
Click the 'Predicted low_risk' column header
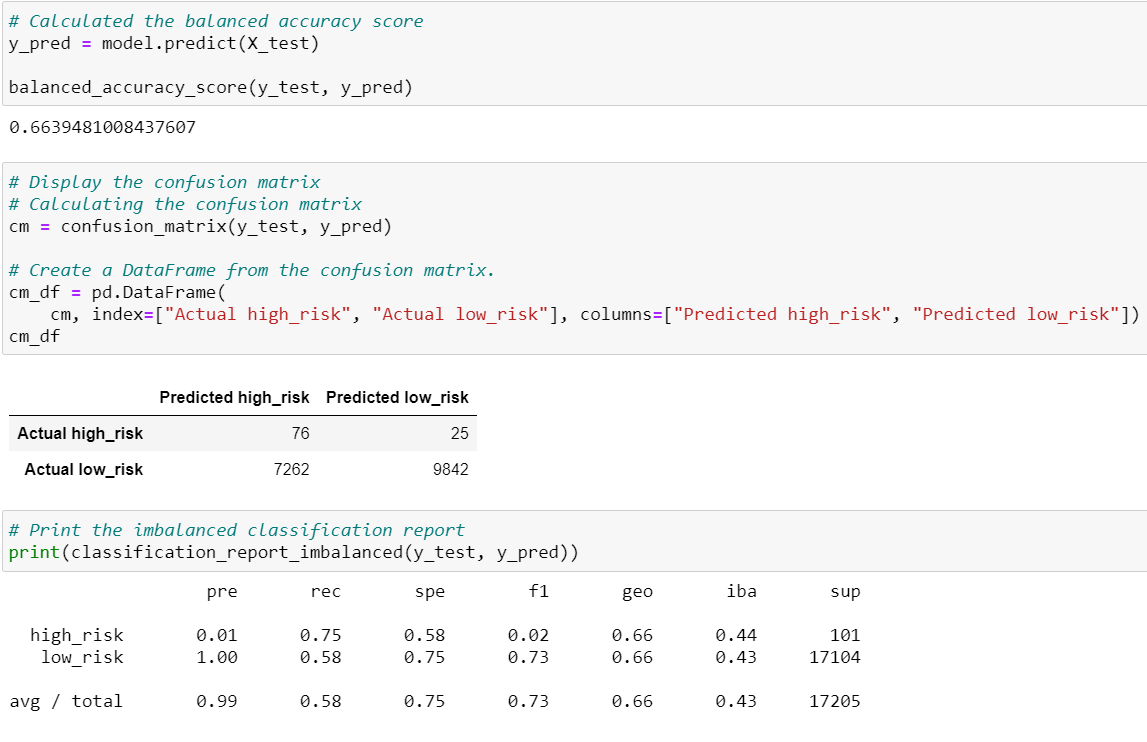click(x=399, y=397)
